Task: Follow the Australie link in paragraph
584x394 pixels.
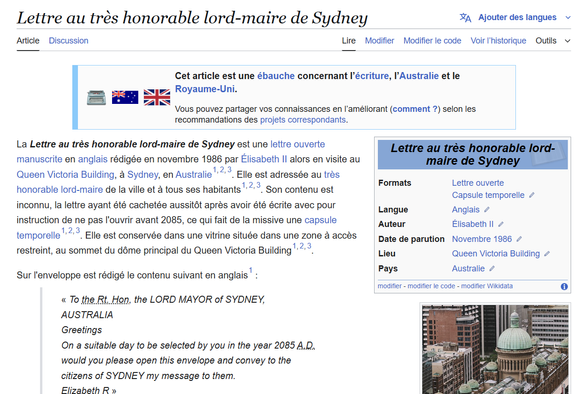Action: 193,175
